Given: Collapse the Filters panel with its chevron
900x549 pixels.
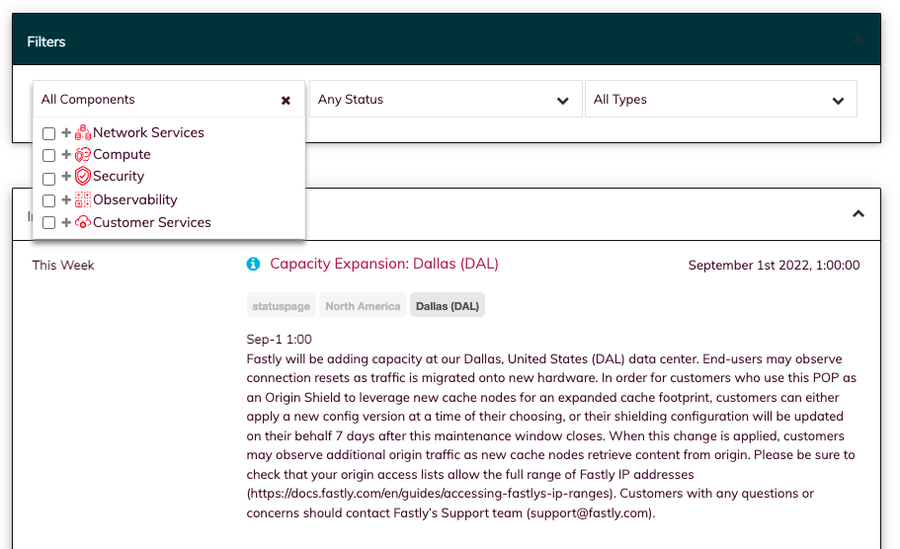Looking at the screenshot, I should tap(858, 40).
